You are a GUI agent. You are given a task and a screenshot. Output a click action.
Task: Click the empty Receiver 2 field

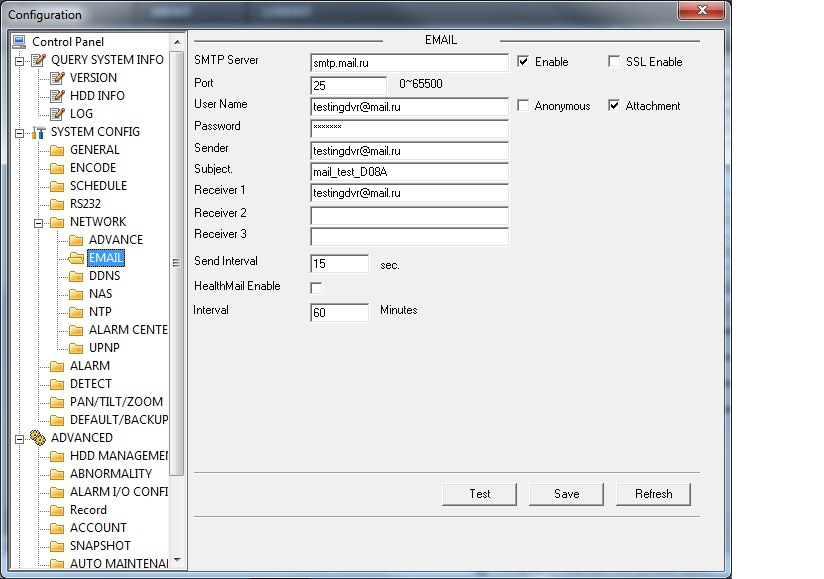[x=409, y=215]
